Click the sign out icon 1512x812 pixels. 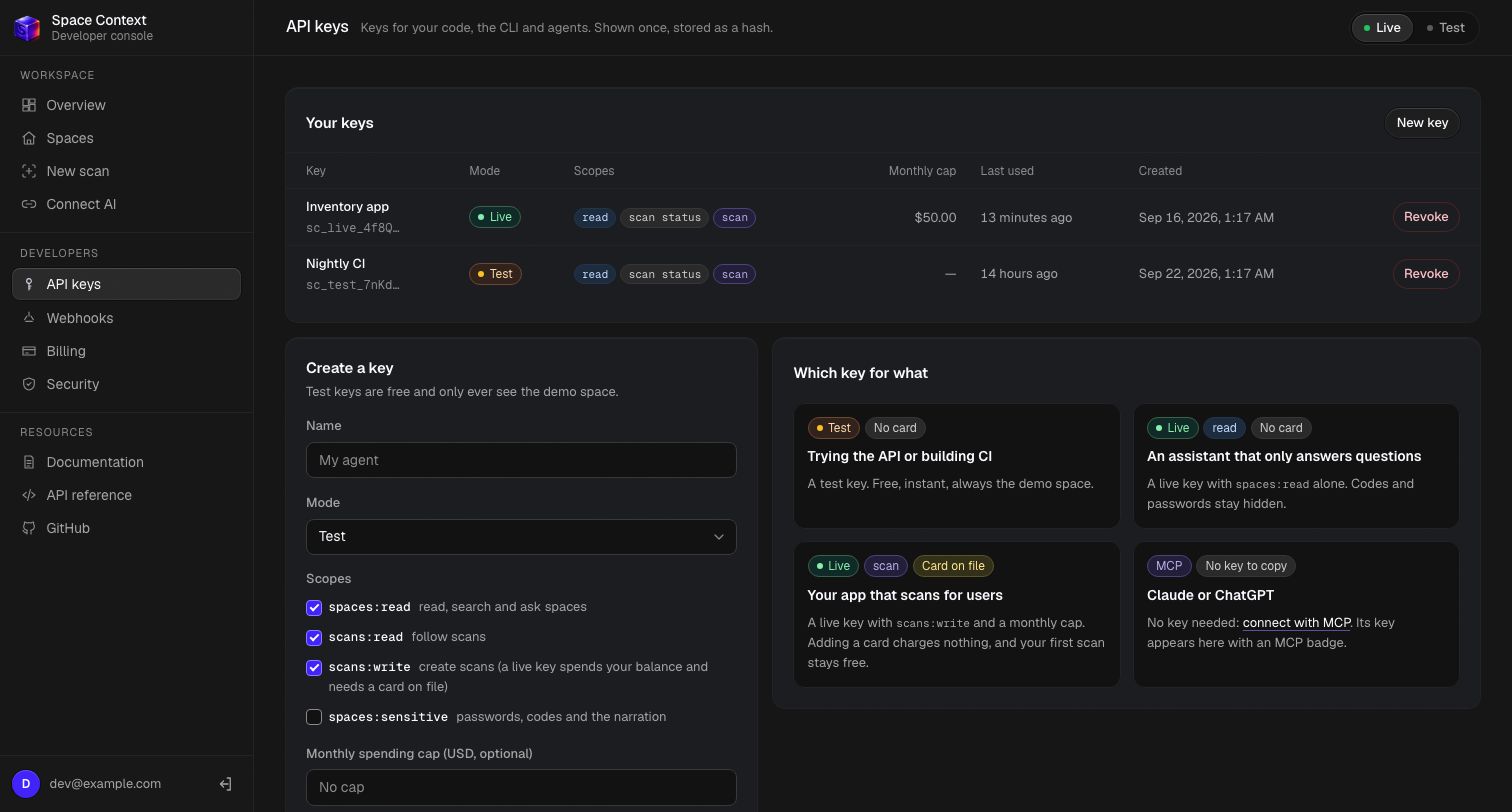coord(225,784)
